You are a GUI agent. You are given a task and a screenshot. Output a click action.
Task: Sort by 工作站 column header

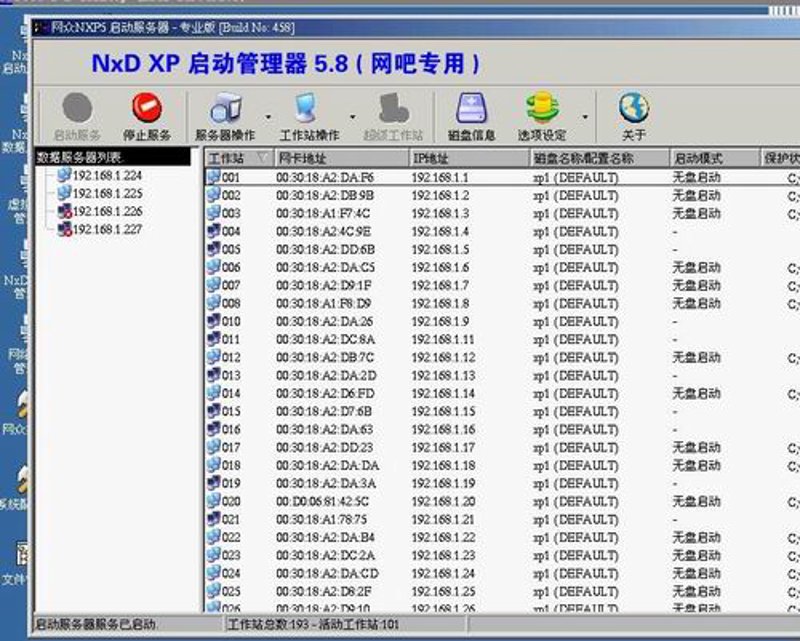click(x=239, y=158)
